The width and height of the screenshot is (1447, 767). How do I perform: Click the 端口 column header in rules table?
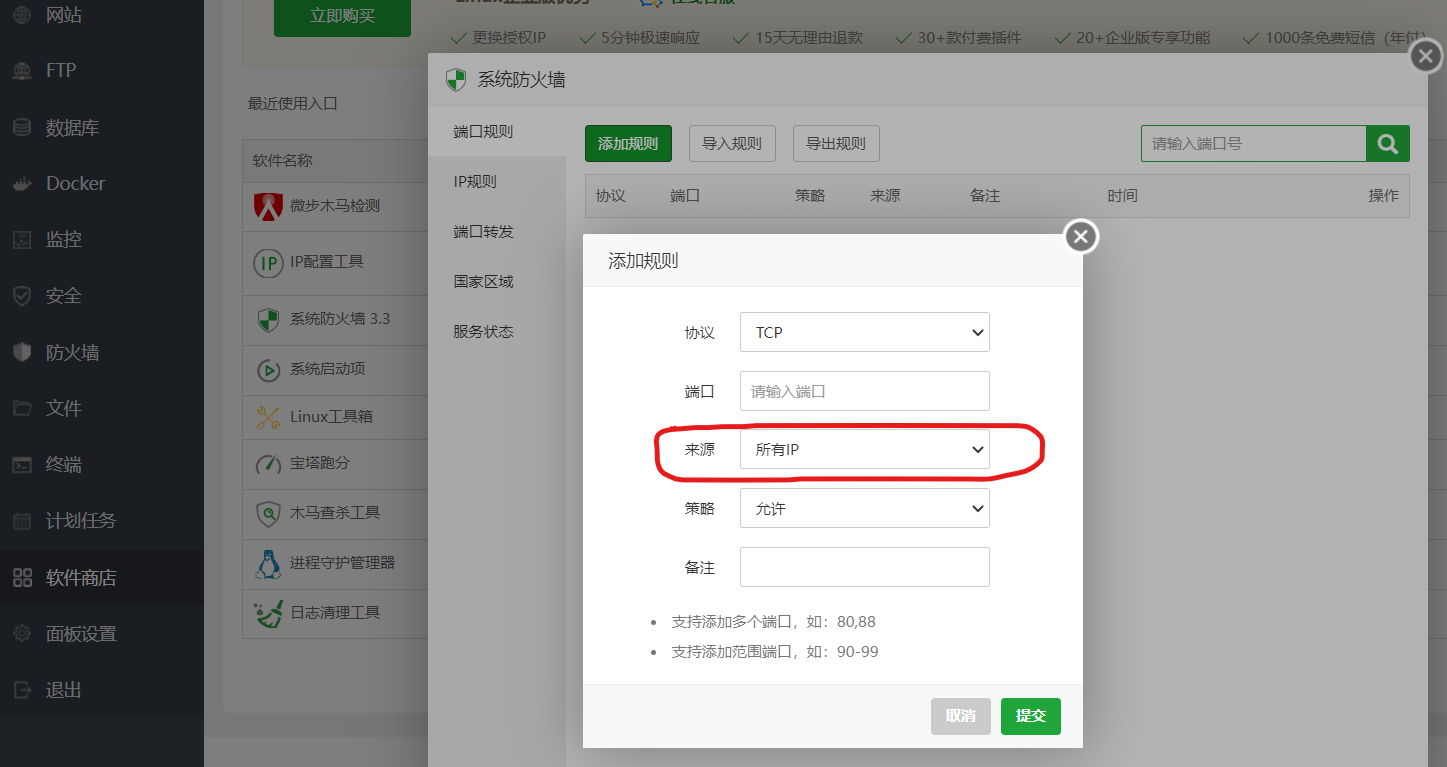[x=685, y=196]
